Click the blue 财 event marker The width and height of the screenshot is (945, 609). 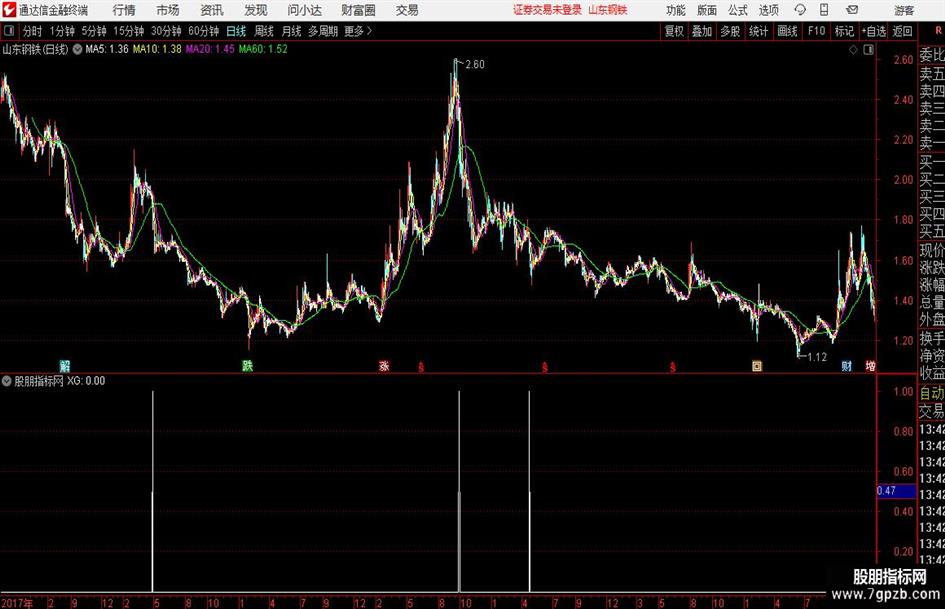[x=847, y=365]
